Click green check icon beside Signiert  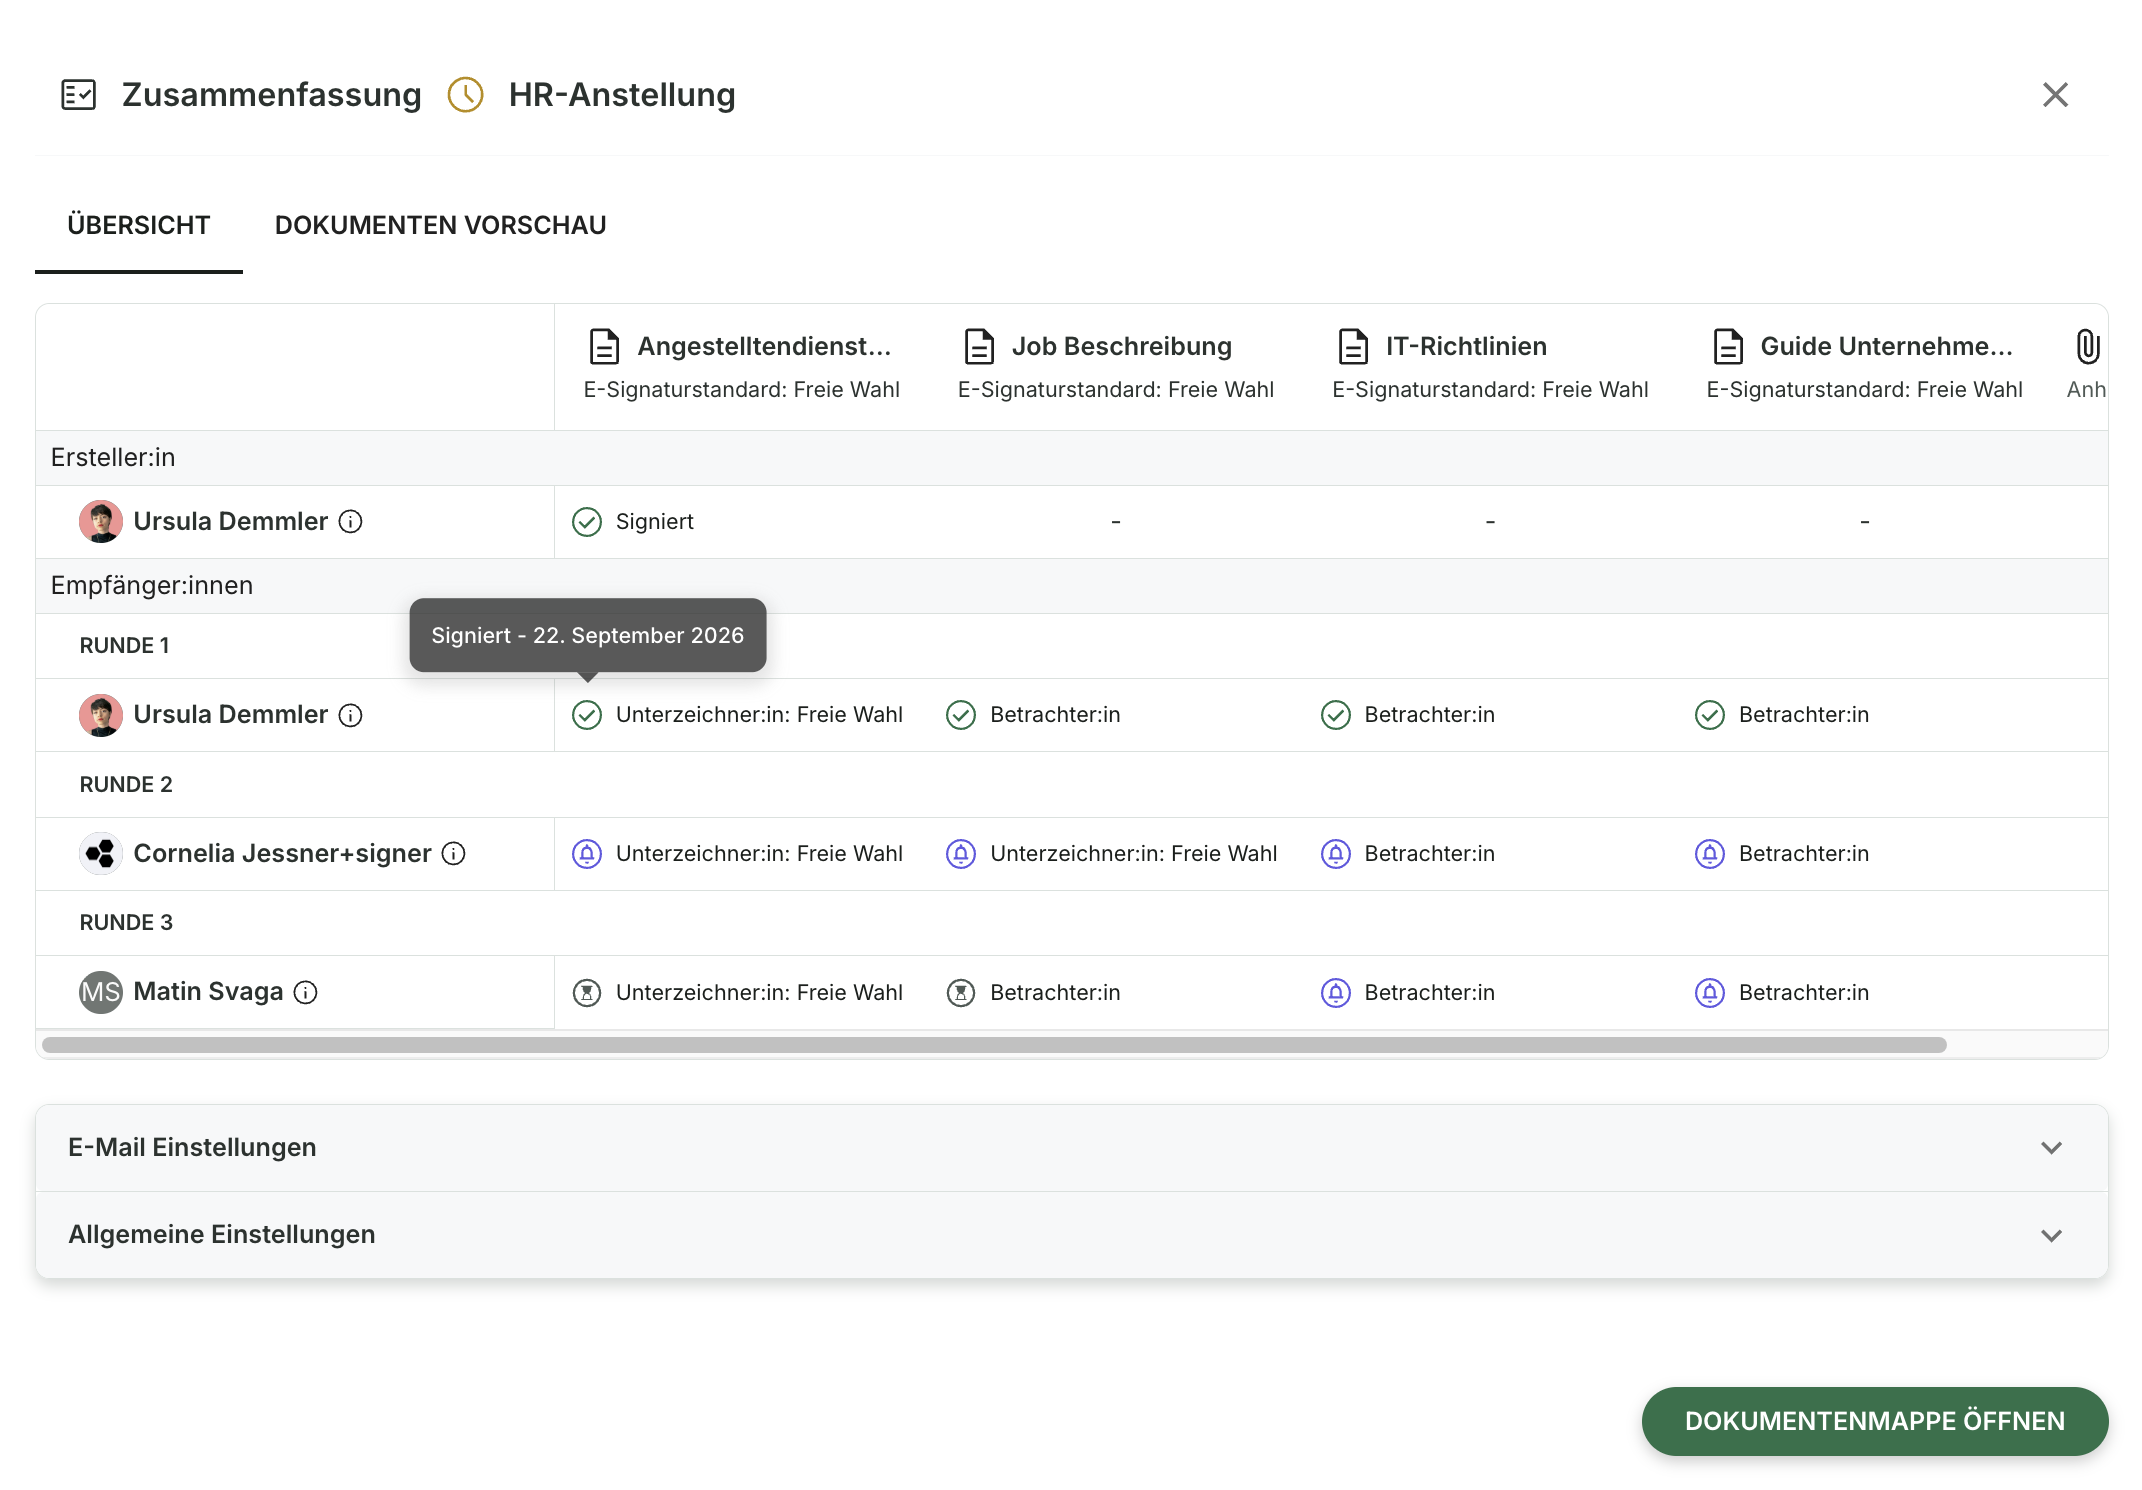pyautogui.click(x=587, y=522)
